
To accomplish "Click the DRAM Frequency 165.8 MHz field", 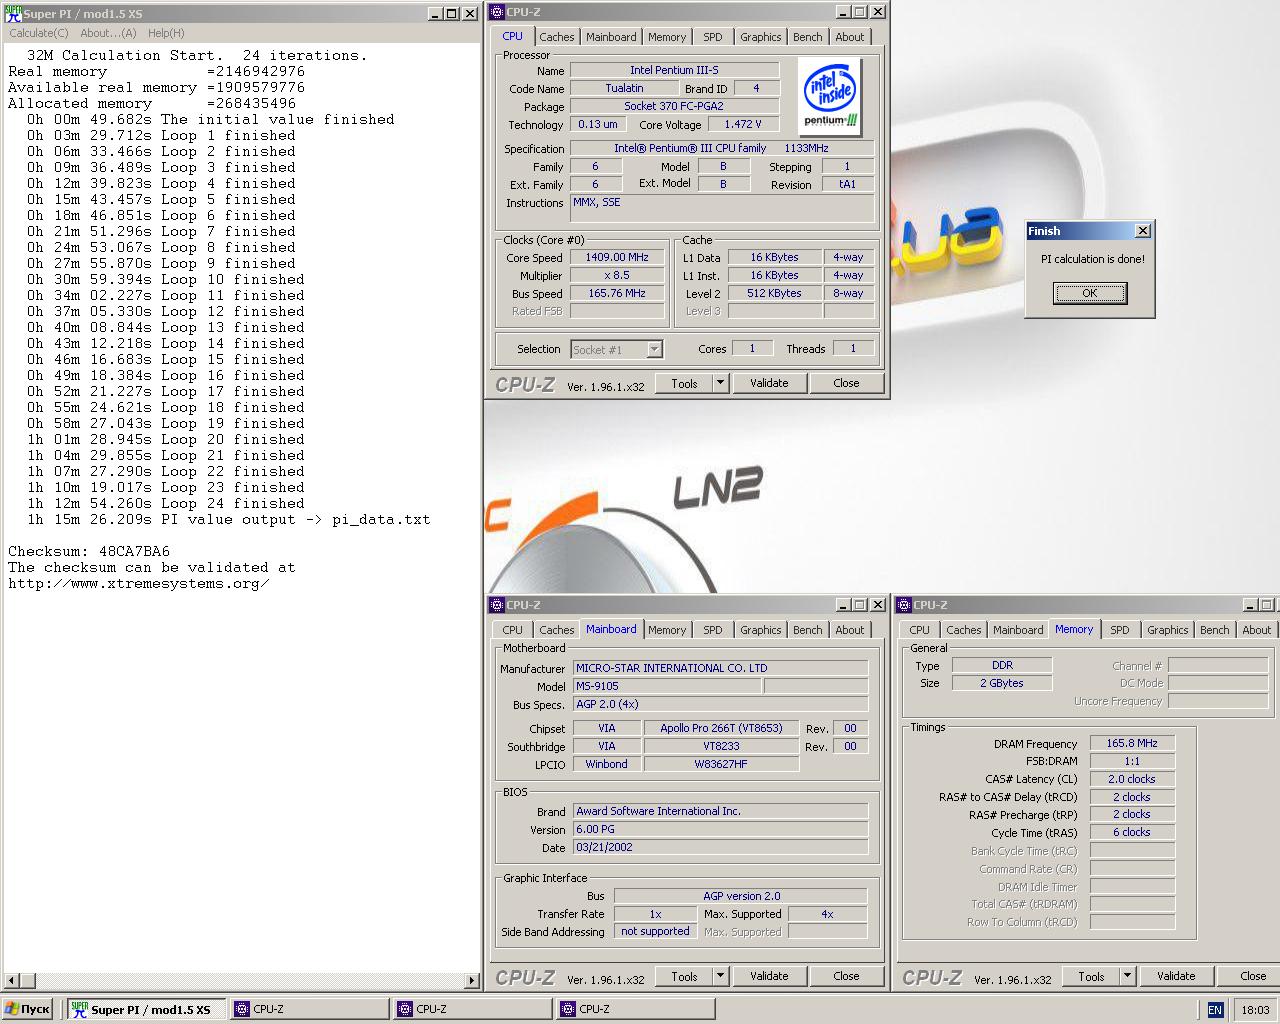I will (1132, 743).
